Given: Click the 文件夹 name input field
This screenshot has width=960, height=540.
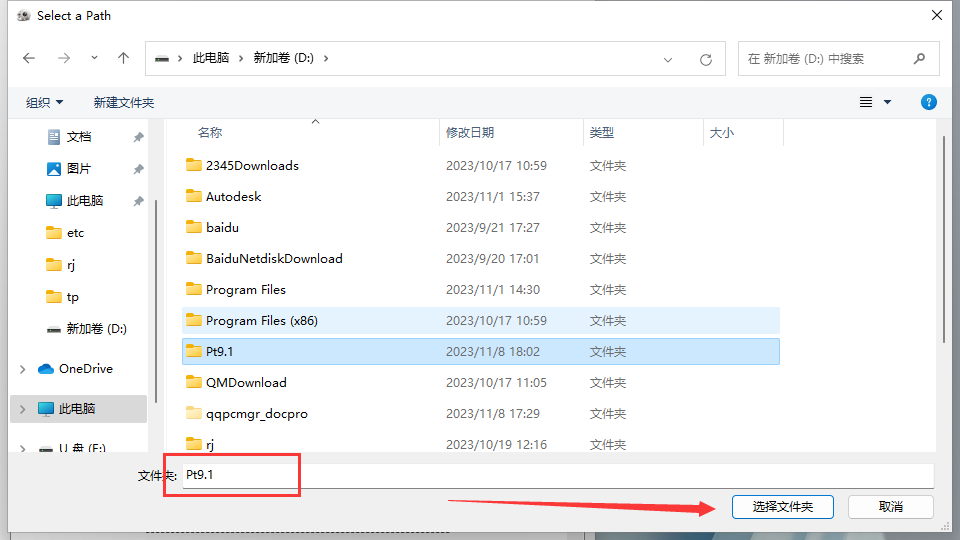Looking at the screenshot, I should click(556, 475).
